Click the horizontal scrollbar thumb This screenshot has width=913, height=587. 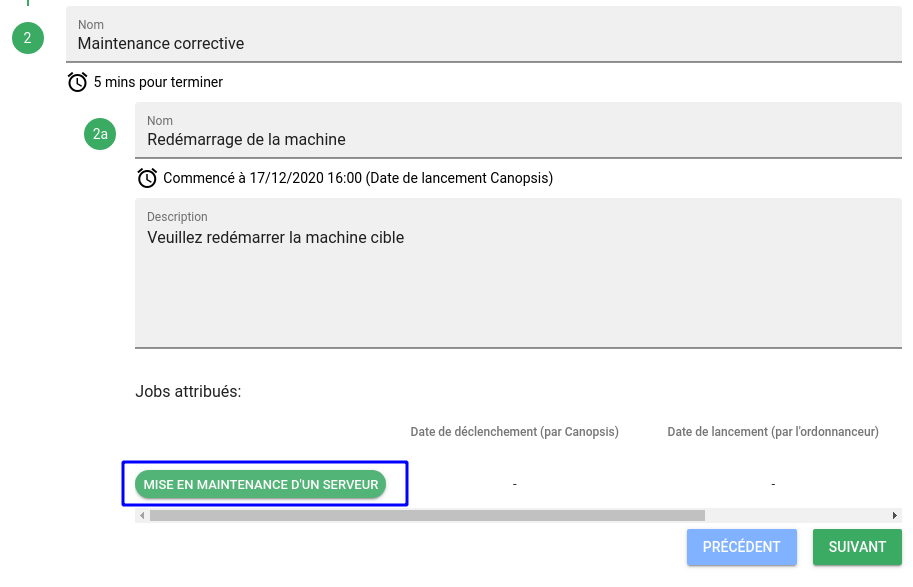click(x=427, y=516)
